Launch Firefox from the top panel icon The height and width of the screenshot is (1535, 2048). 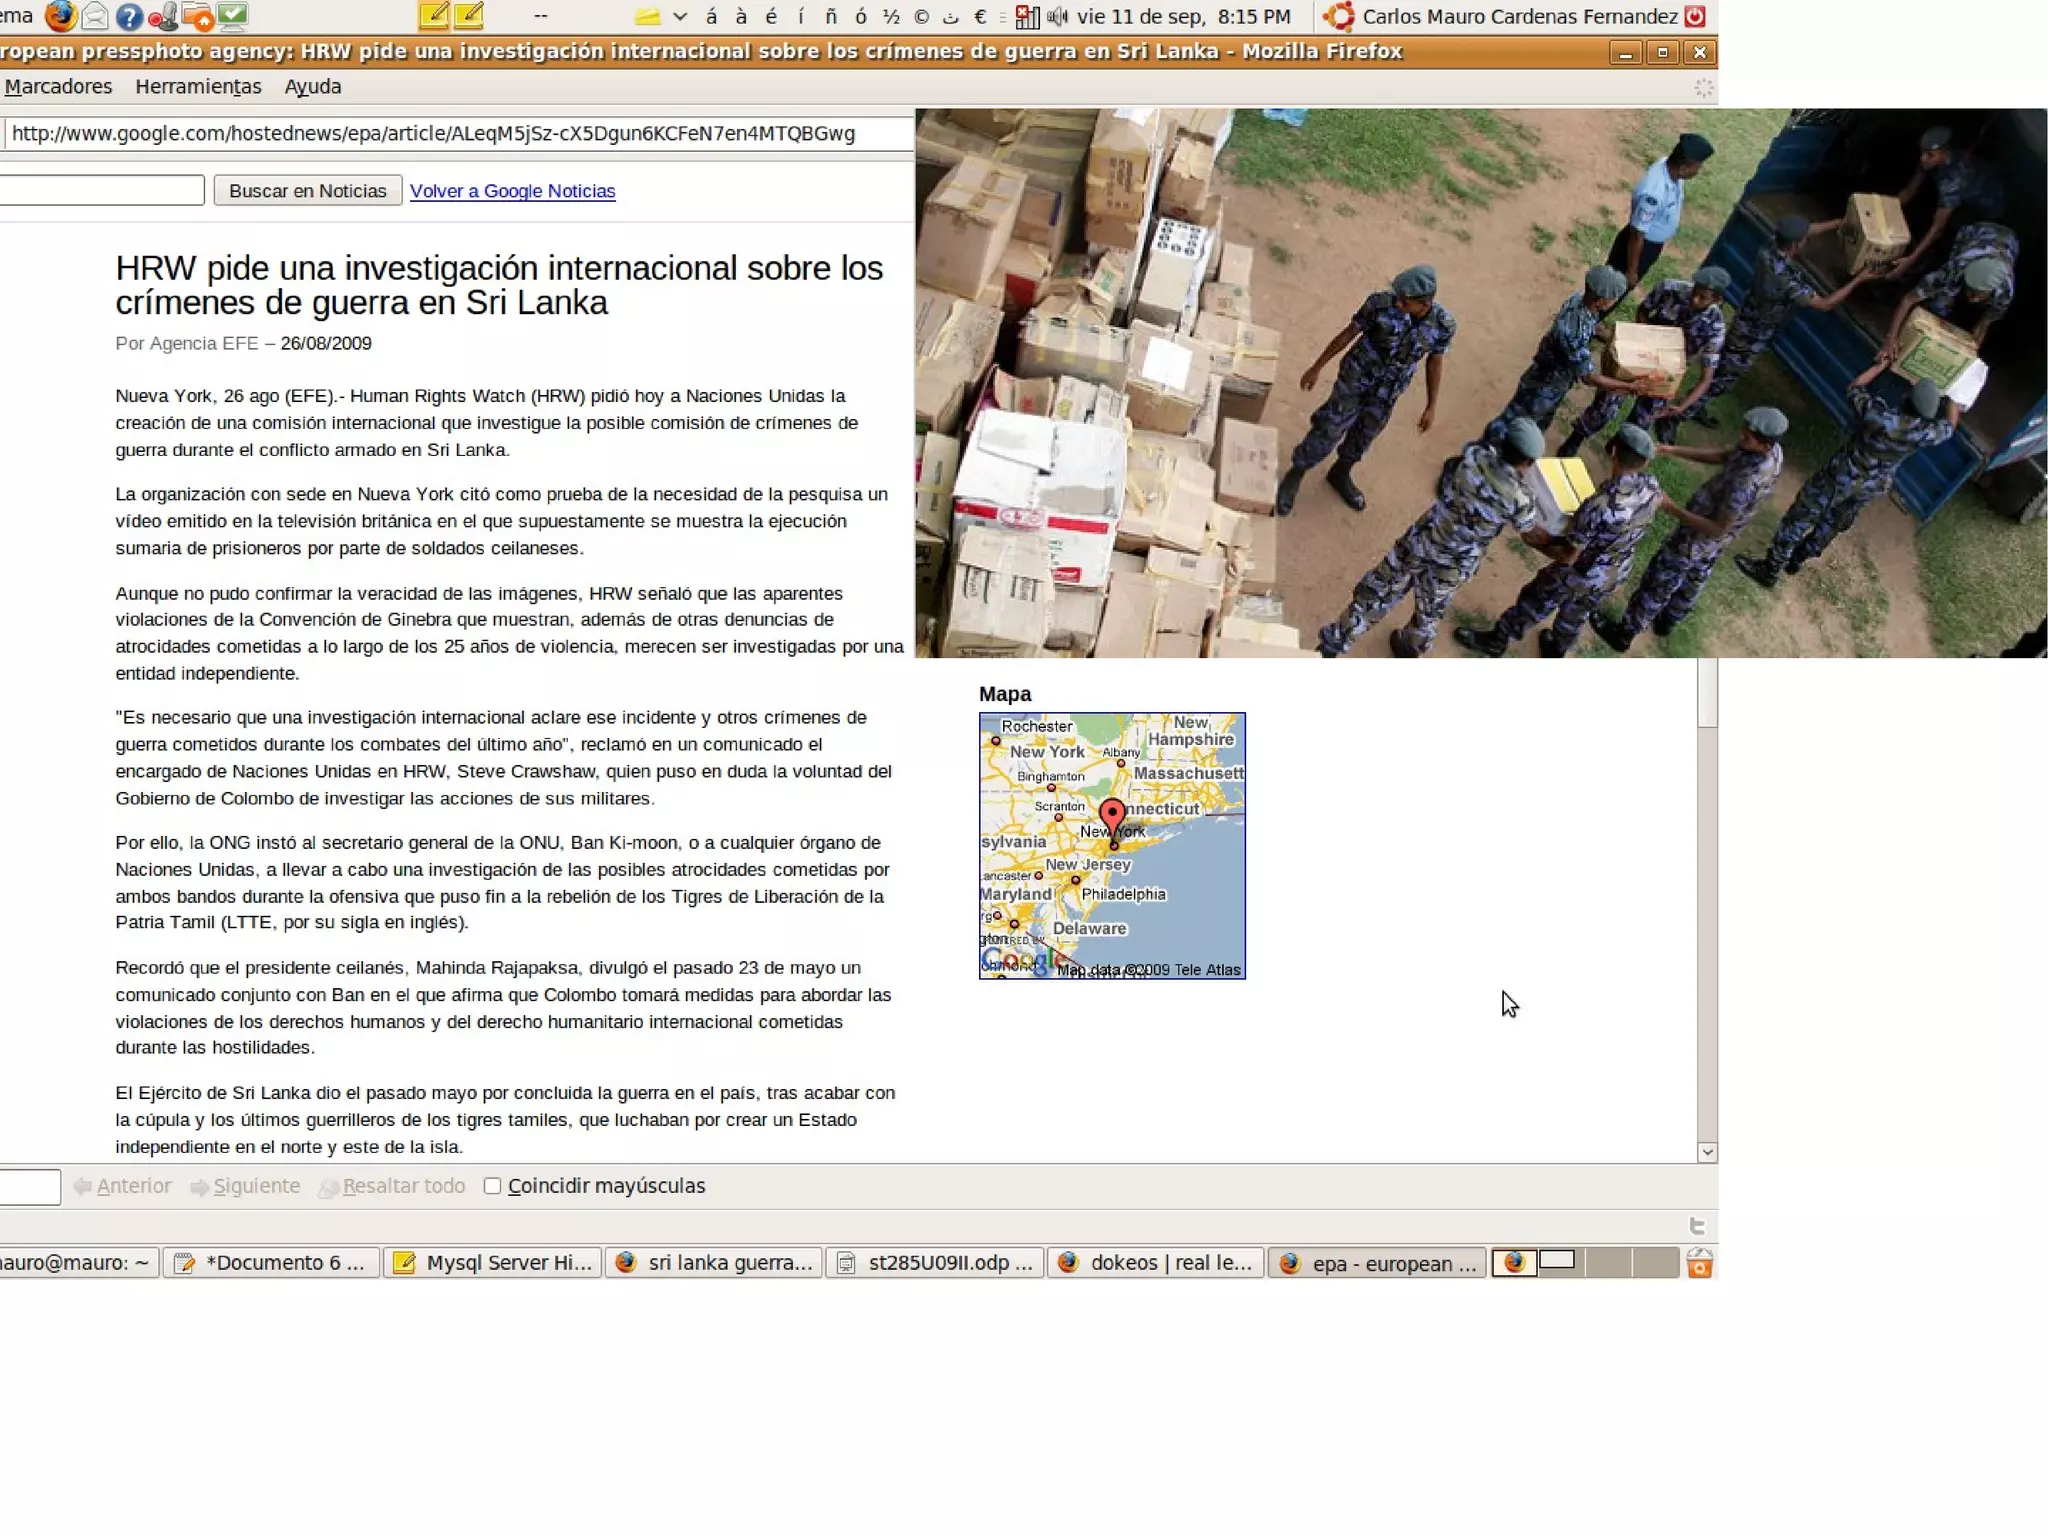[x=60, y=16]
